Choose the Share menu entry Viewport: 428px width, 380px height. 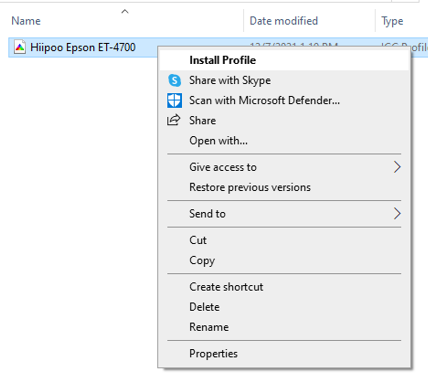tap(284, 120)
